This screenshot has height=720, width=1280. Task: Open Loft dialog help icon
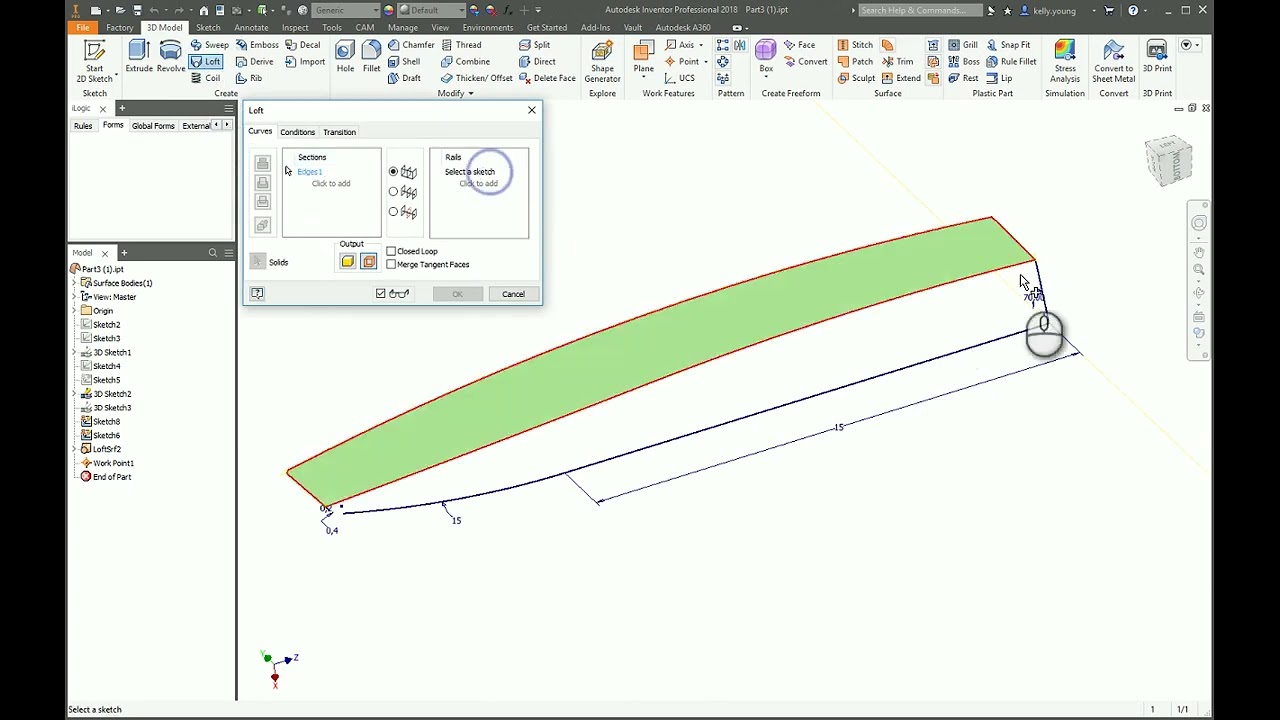click(257, 293)
